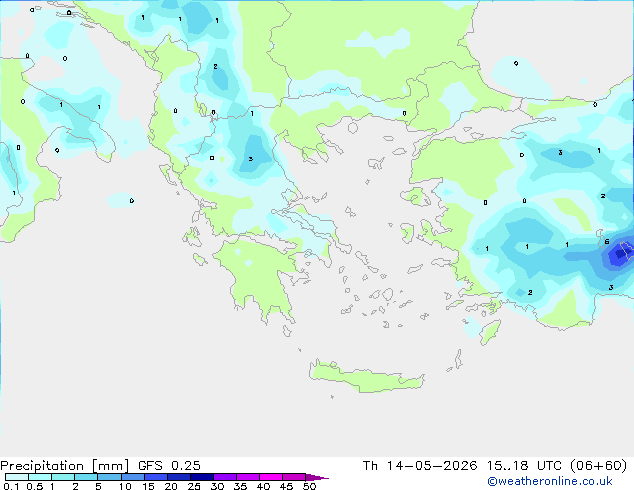Image resolution: width=634 pixels, height=490 pixels.
Task: Click the over-50 mm legend arrow tip
Action: 317,477
